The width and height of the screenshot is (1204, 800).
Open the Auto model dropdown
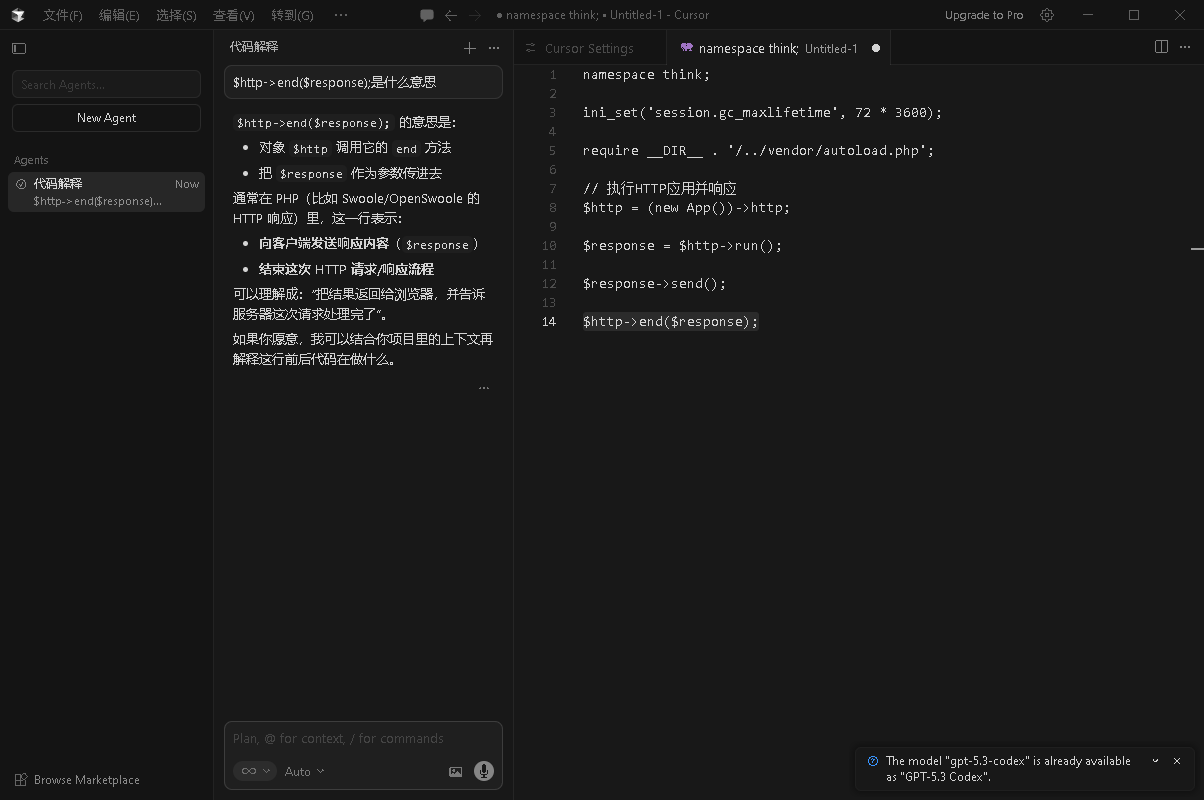coord(304,771)
